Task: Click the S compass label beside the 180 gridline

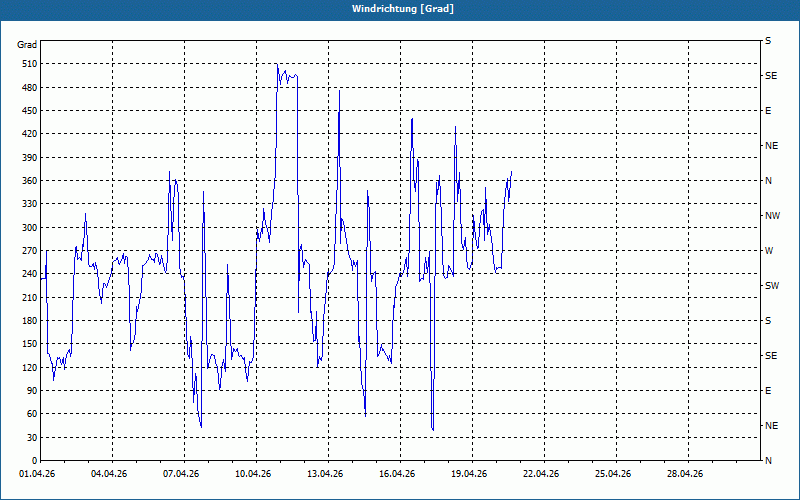Action: click(768, 321)
